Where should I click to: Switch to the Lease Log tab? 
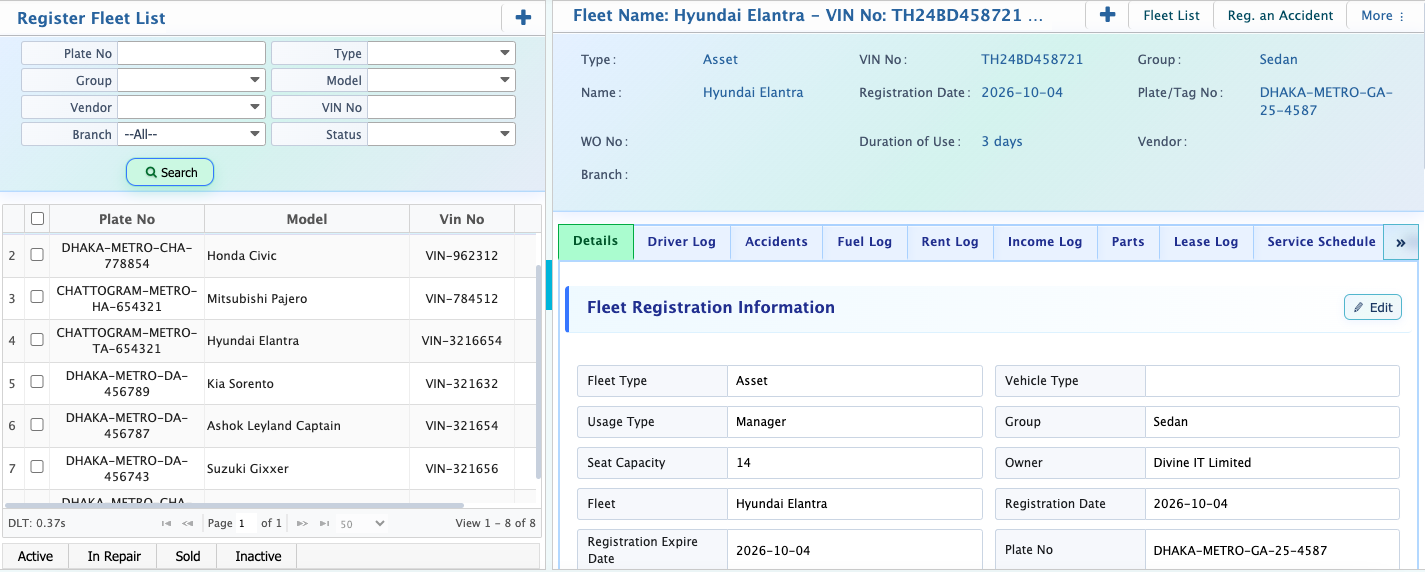coord(1206,242)
